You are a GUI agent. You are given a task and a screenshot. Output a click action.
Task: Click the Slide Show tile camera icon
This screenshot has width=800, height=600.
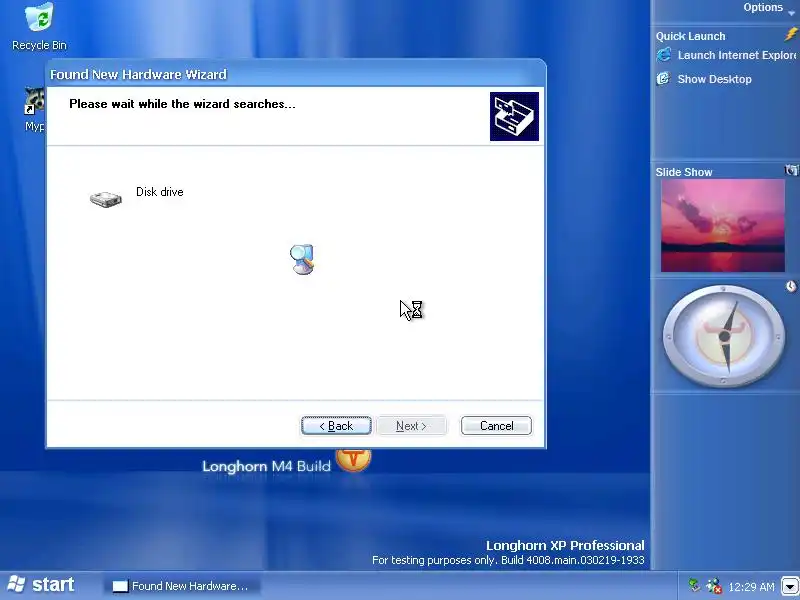coord(791,170)
